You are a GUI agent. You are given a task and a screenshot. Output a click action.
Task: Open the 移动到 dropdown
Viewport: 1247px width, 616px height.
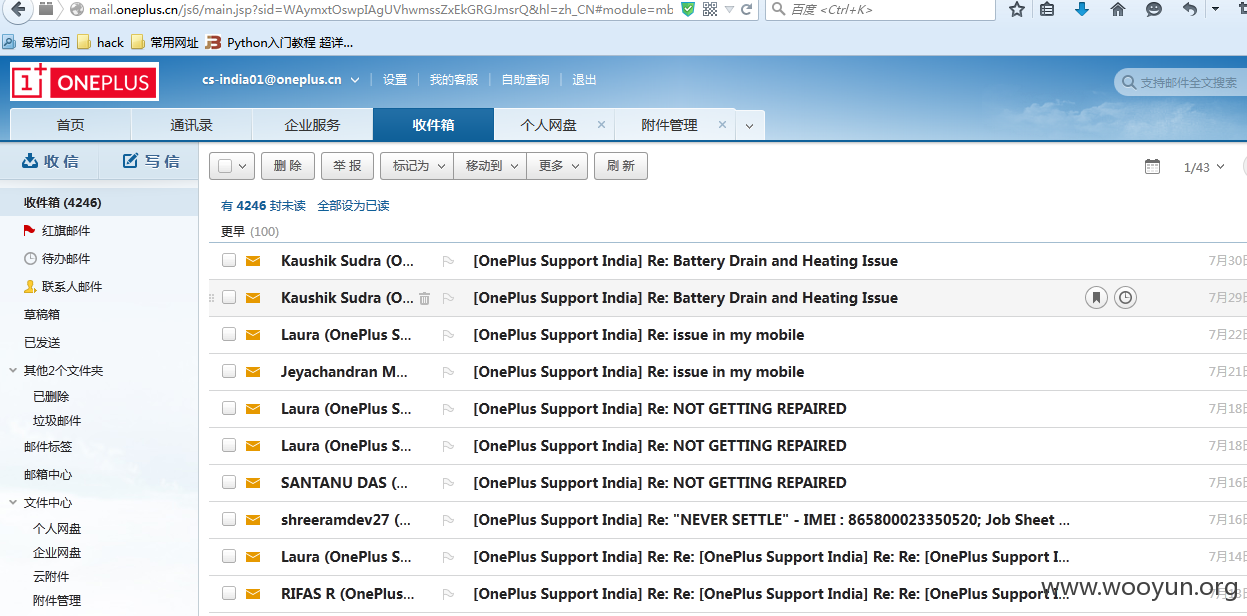[x=490, y=166]
